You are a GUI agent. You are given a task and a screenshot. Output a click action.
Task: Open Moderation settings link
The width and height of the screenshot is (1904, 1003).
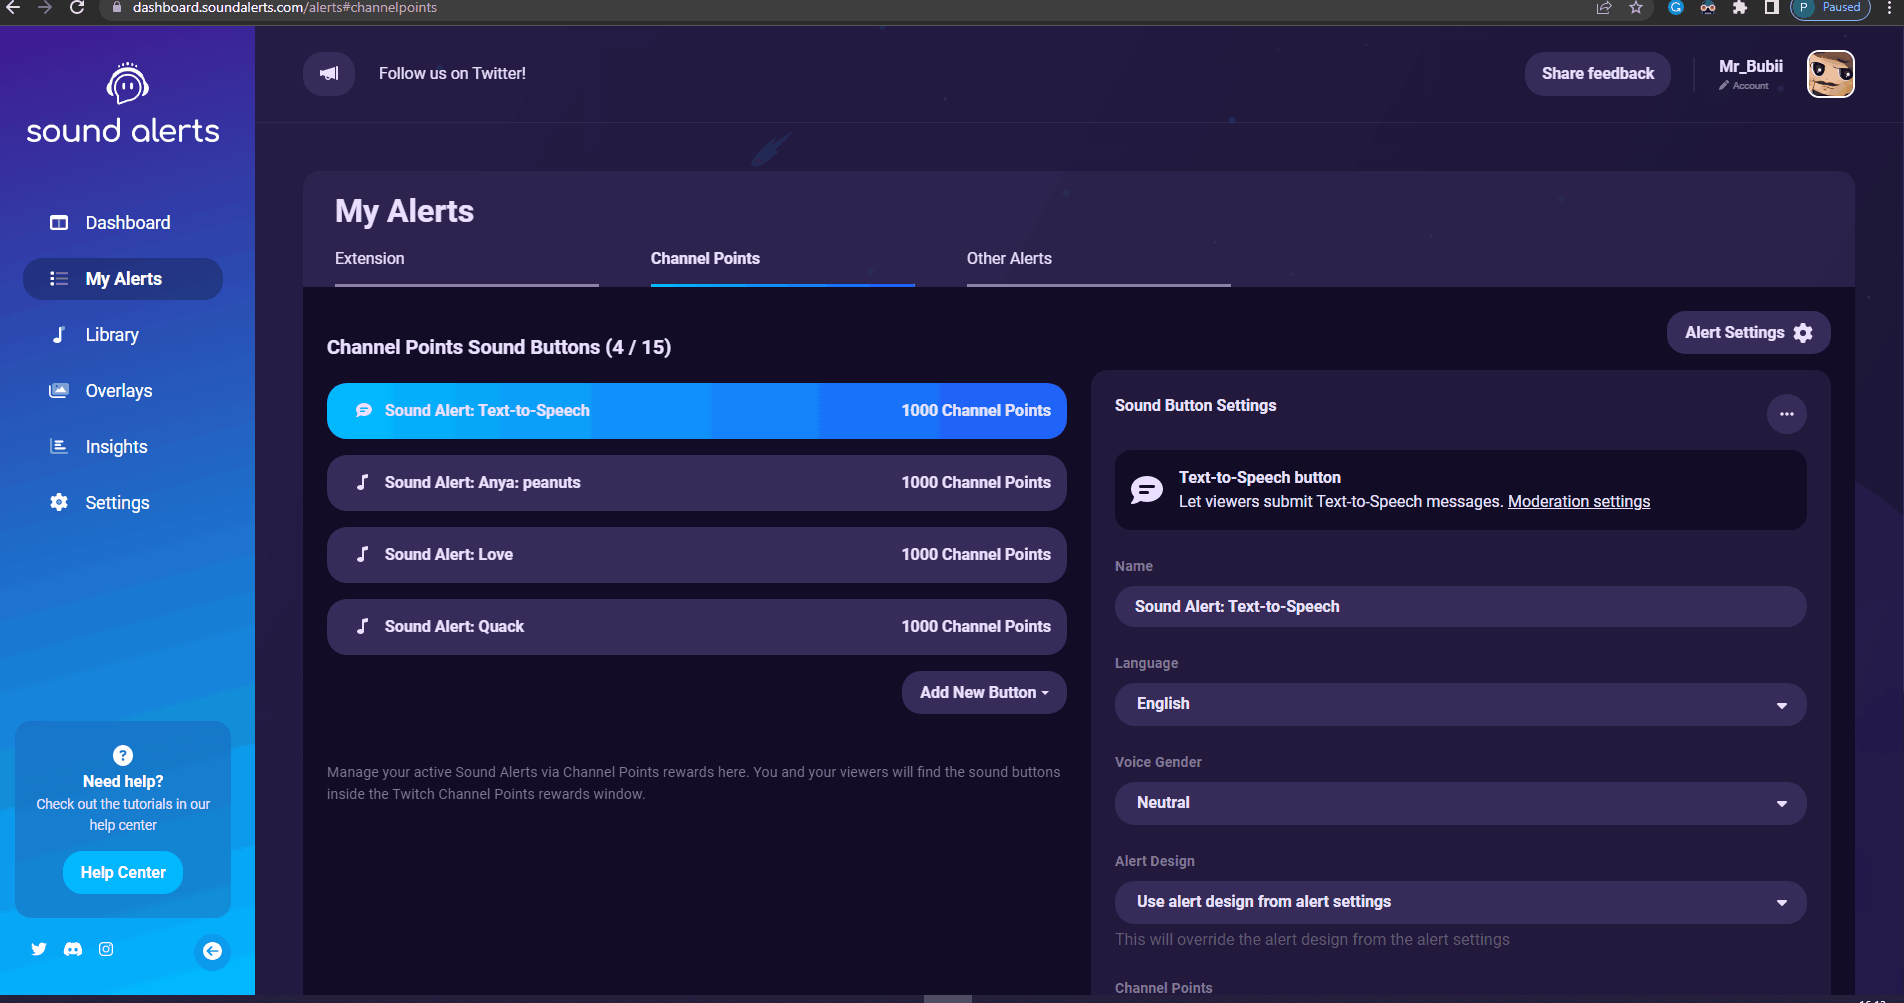(1578, 501)
